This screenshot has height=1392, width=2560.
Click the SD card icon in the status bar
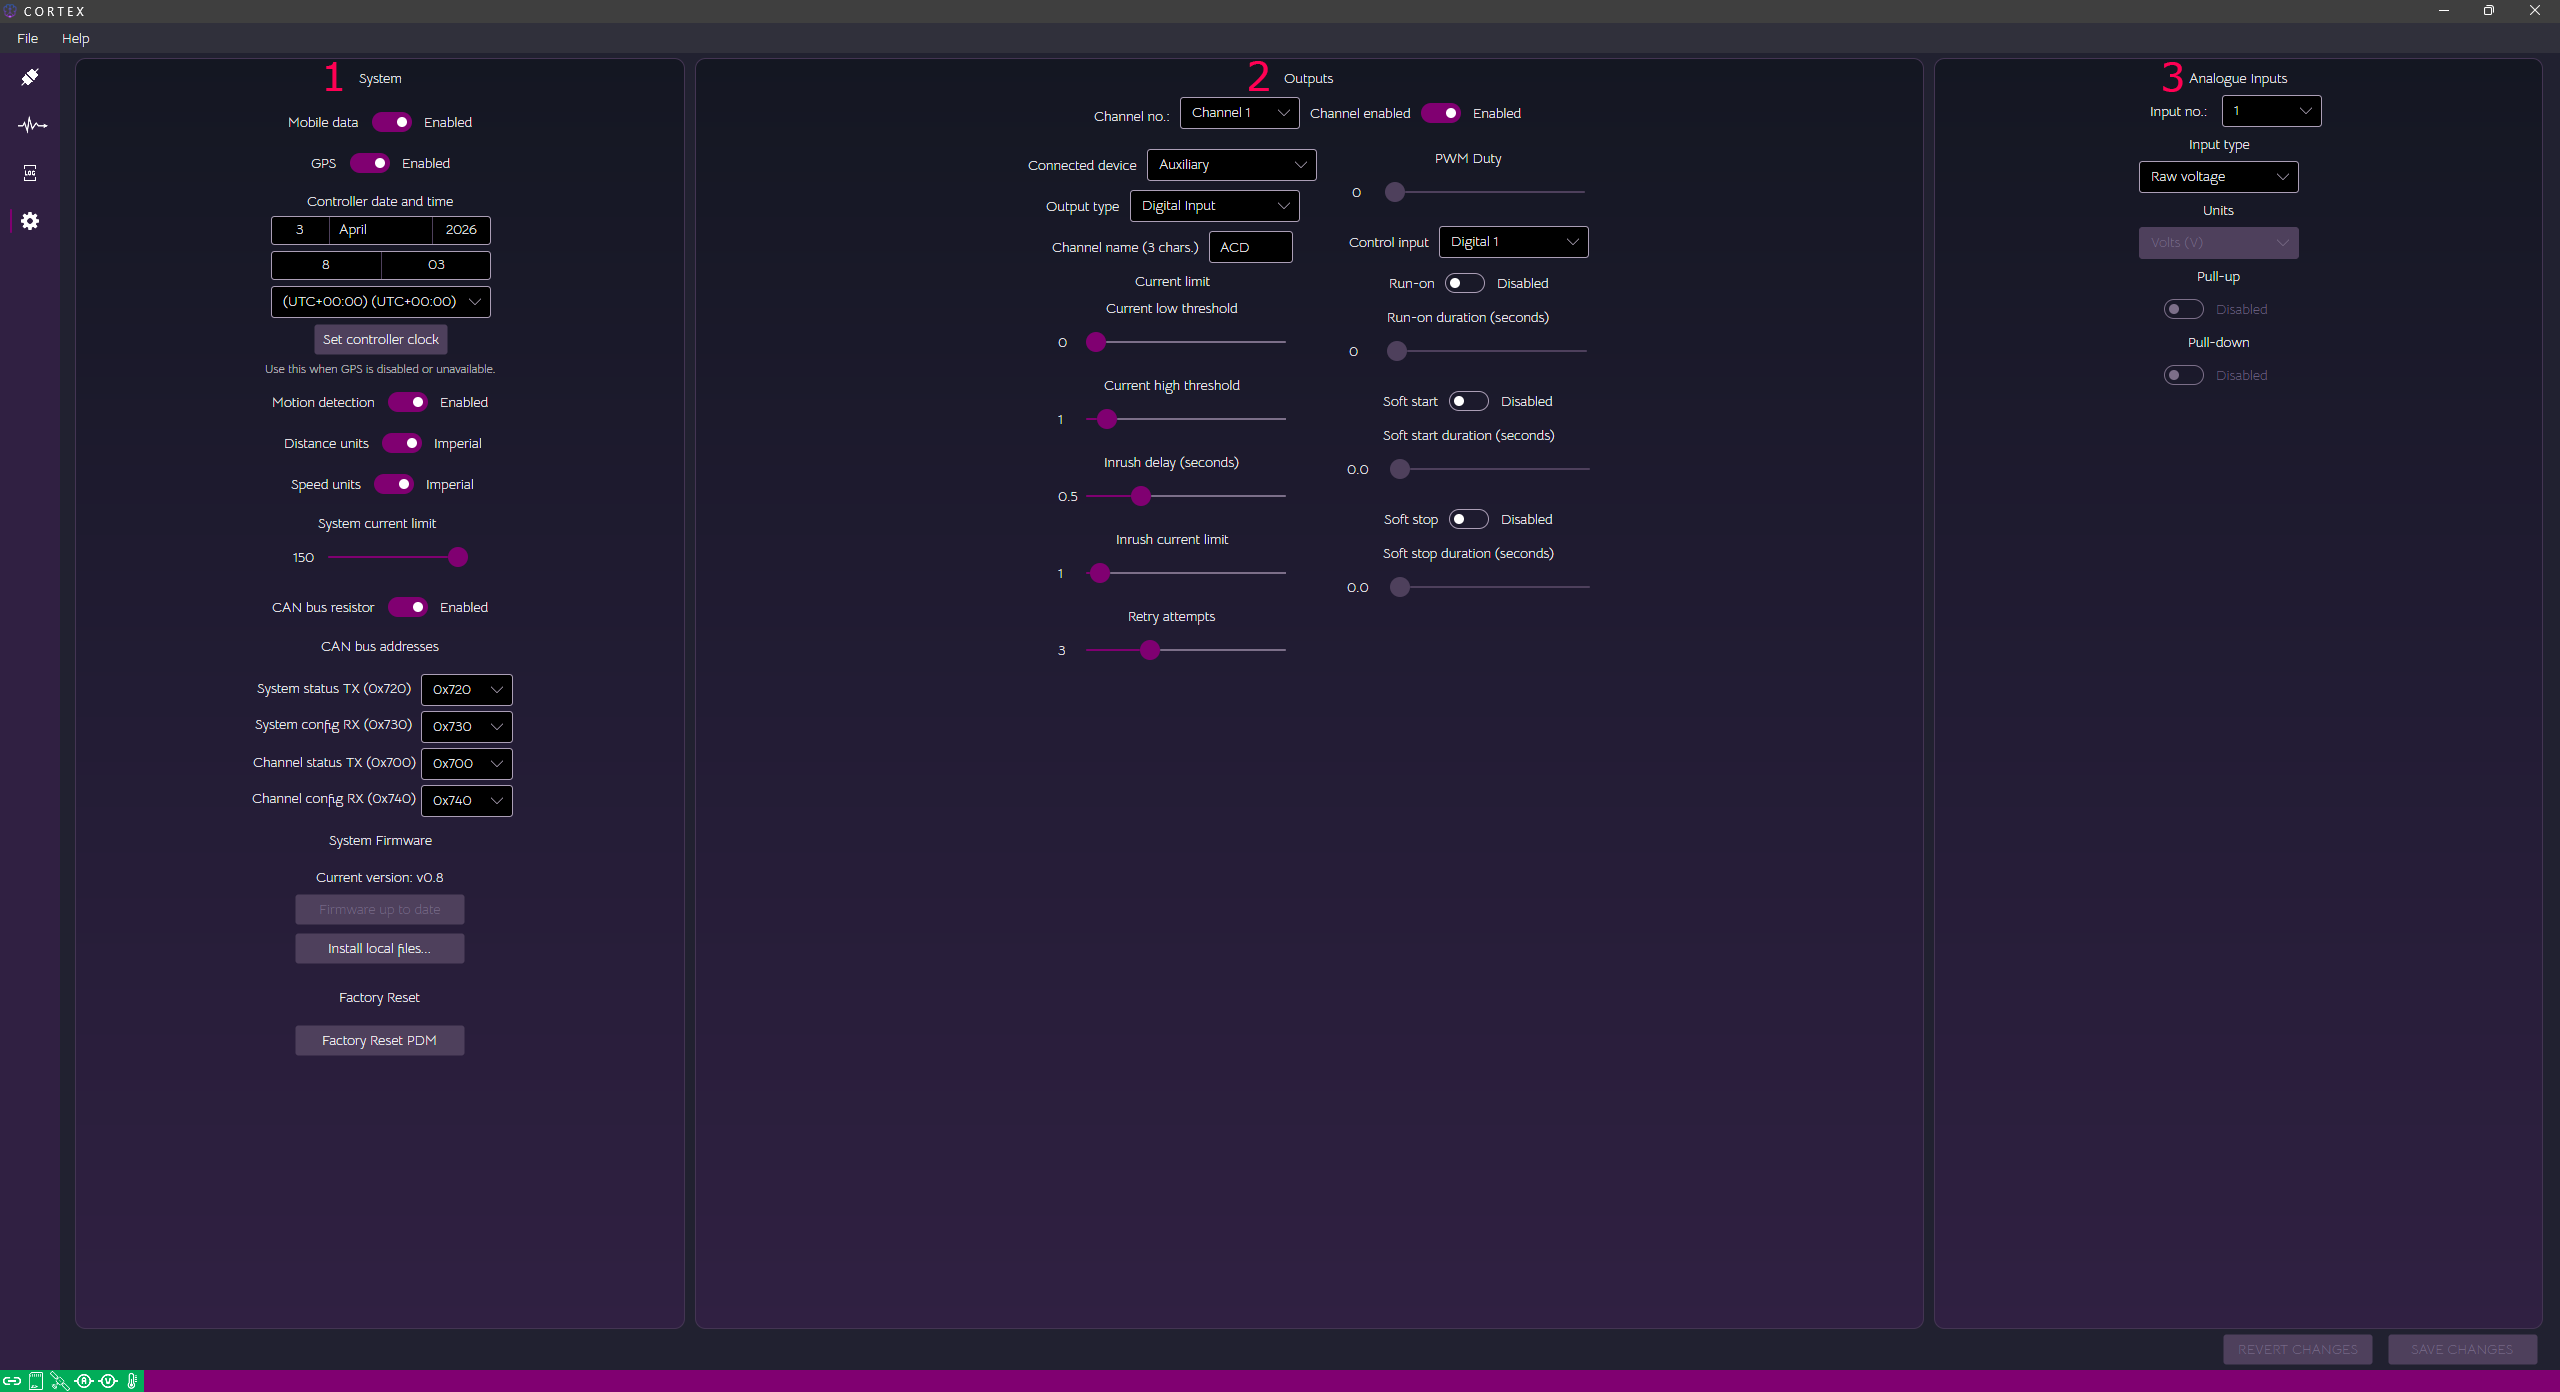point(35,1381)
